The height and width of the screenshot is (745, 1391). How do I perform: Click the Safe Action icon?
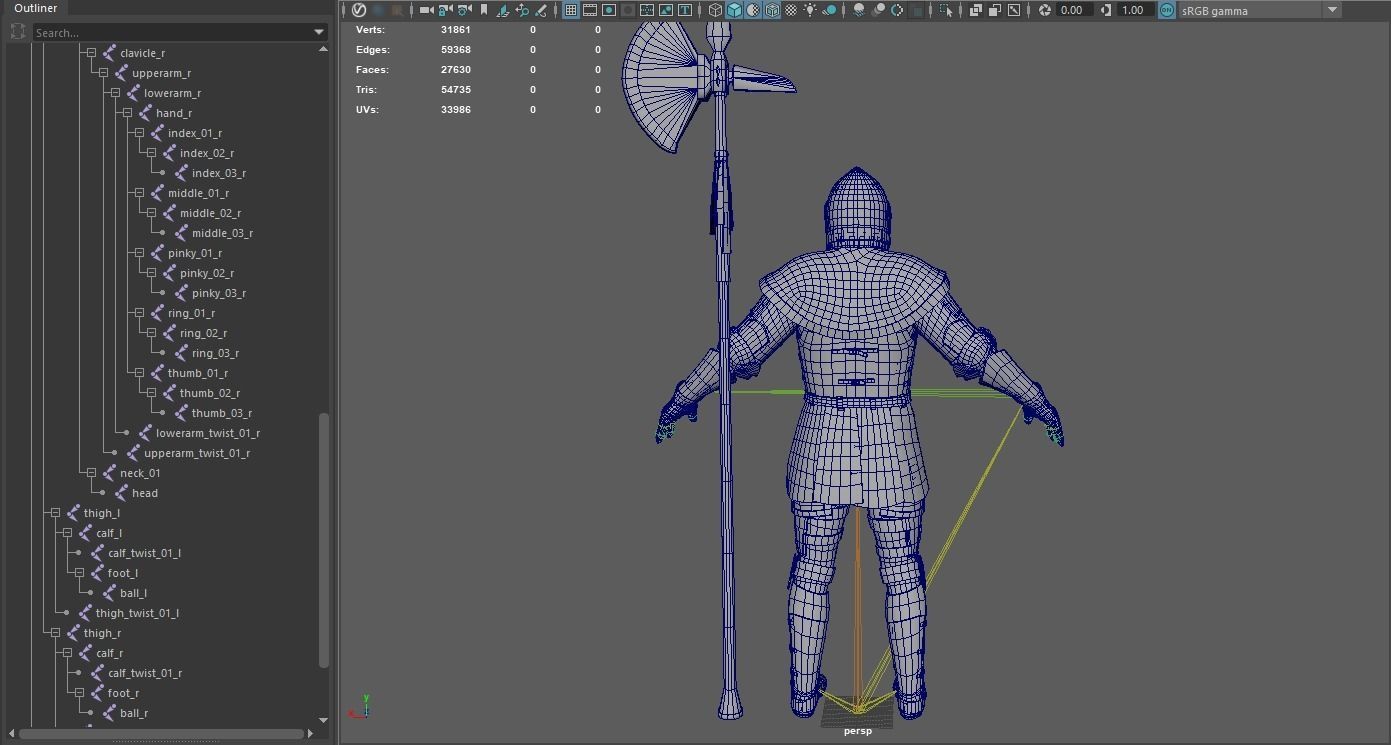pyautogui.click(x=666, y=10)
